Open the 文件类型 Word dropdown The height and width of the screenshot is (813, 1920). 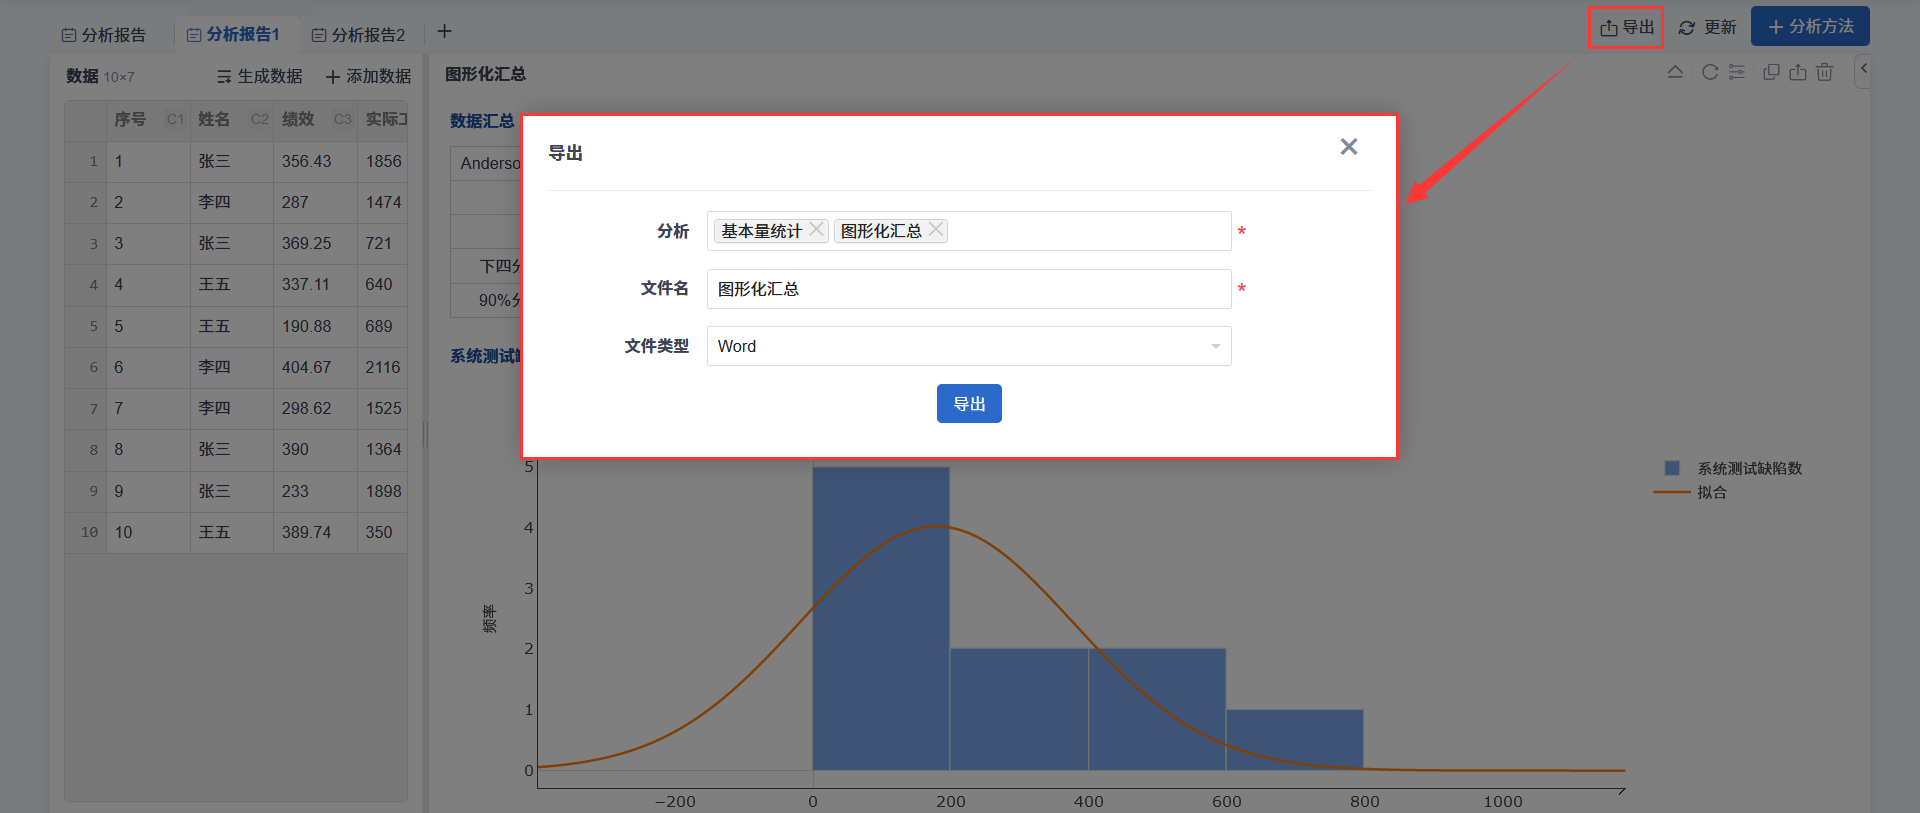tap(968, 346)
